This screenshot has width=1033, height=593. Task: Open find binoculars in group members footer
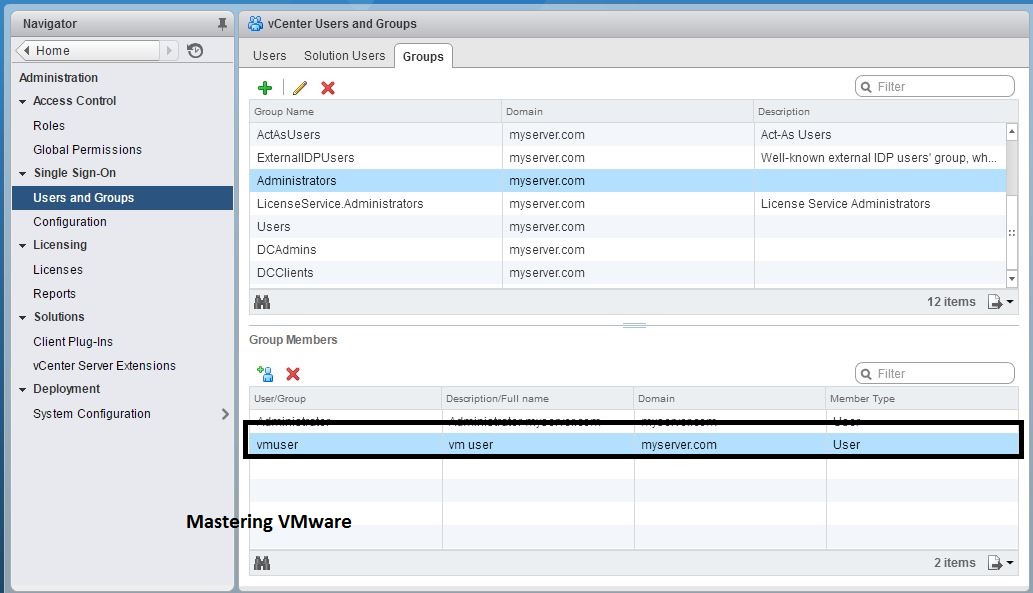(262, 563)
